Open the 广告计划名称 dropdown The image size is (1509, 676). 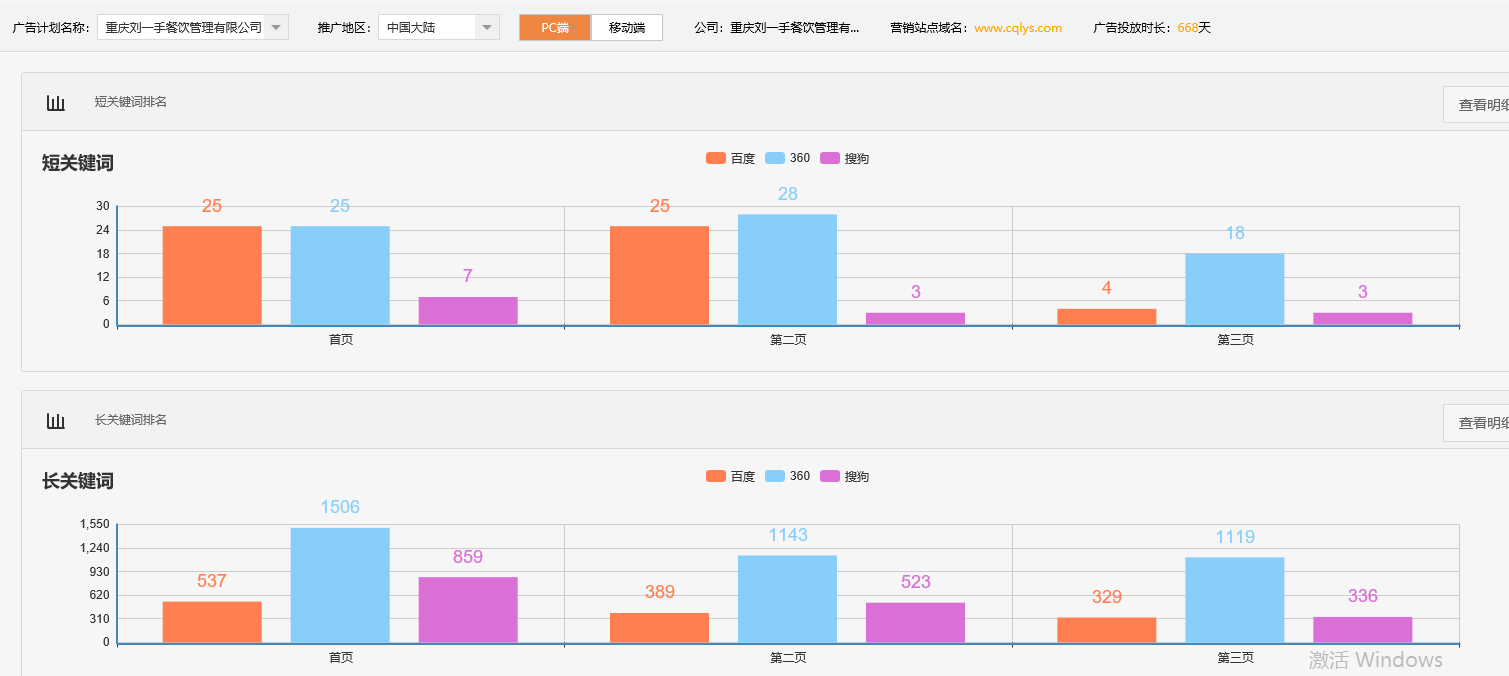pos(193,28)
